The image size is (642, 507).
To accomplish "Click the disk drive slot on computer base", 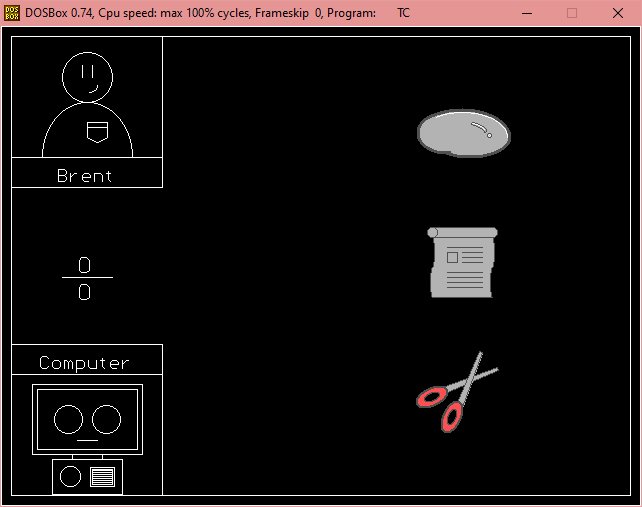I will tap(102, 477).
